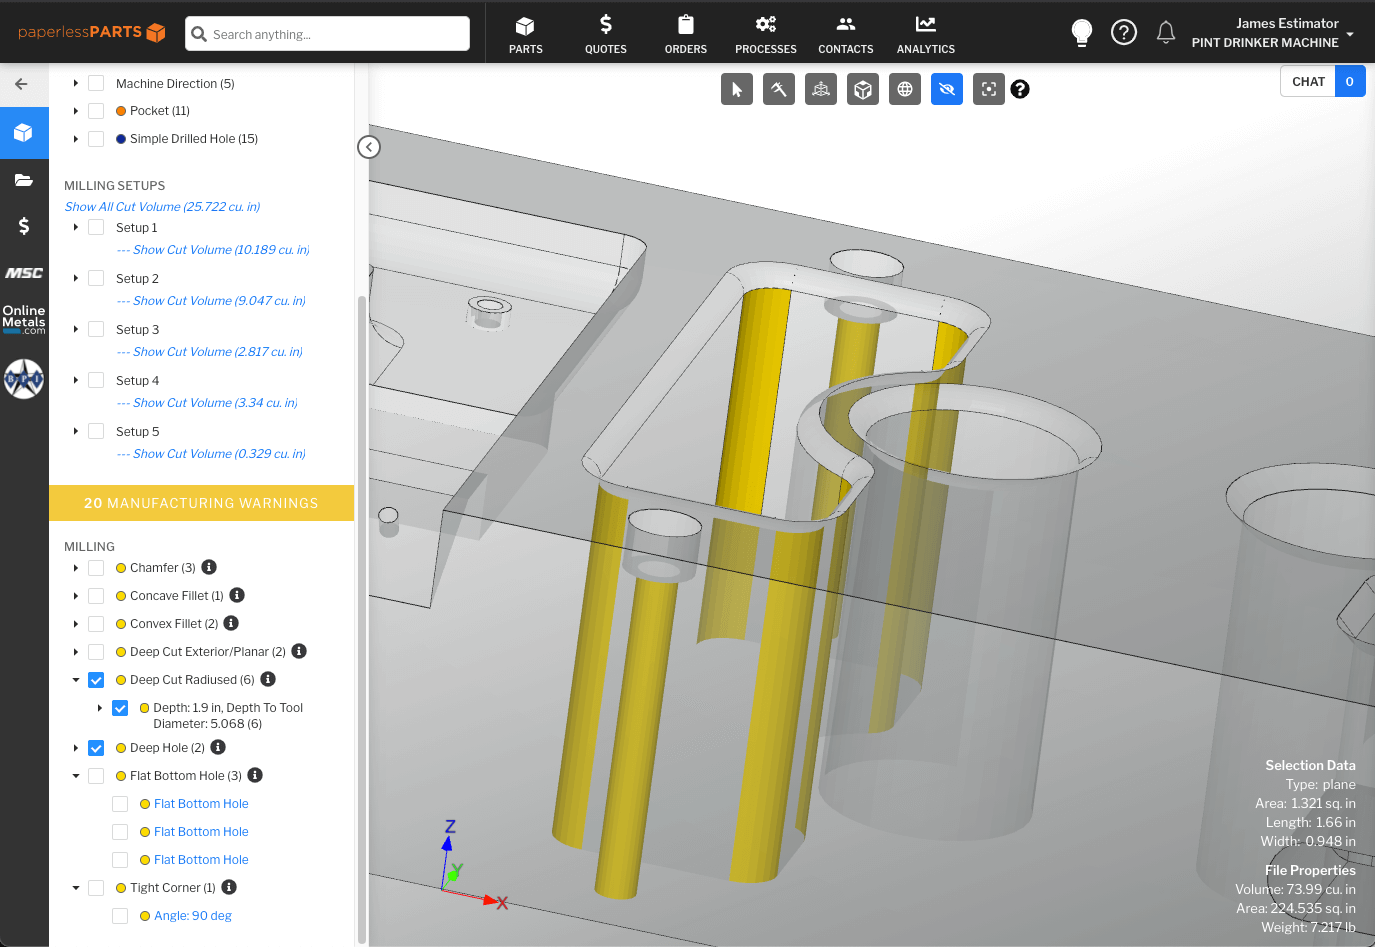Click the paperlessPARTS logo

point(92,32)
